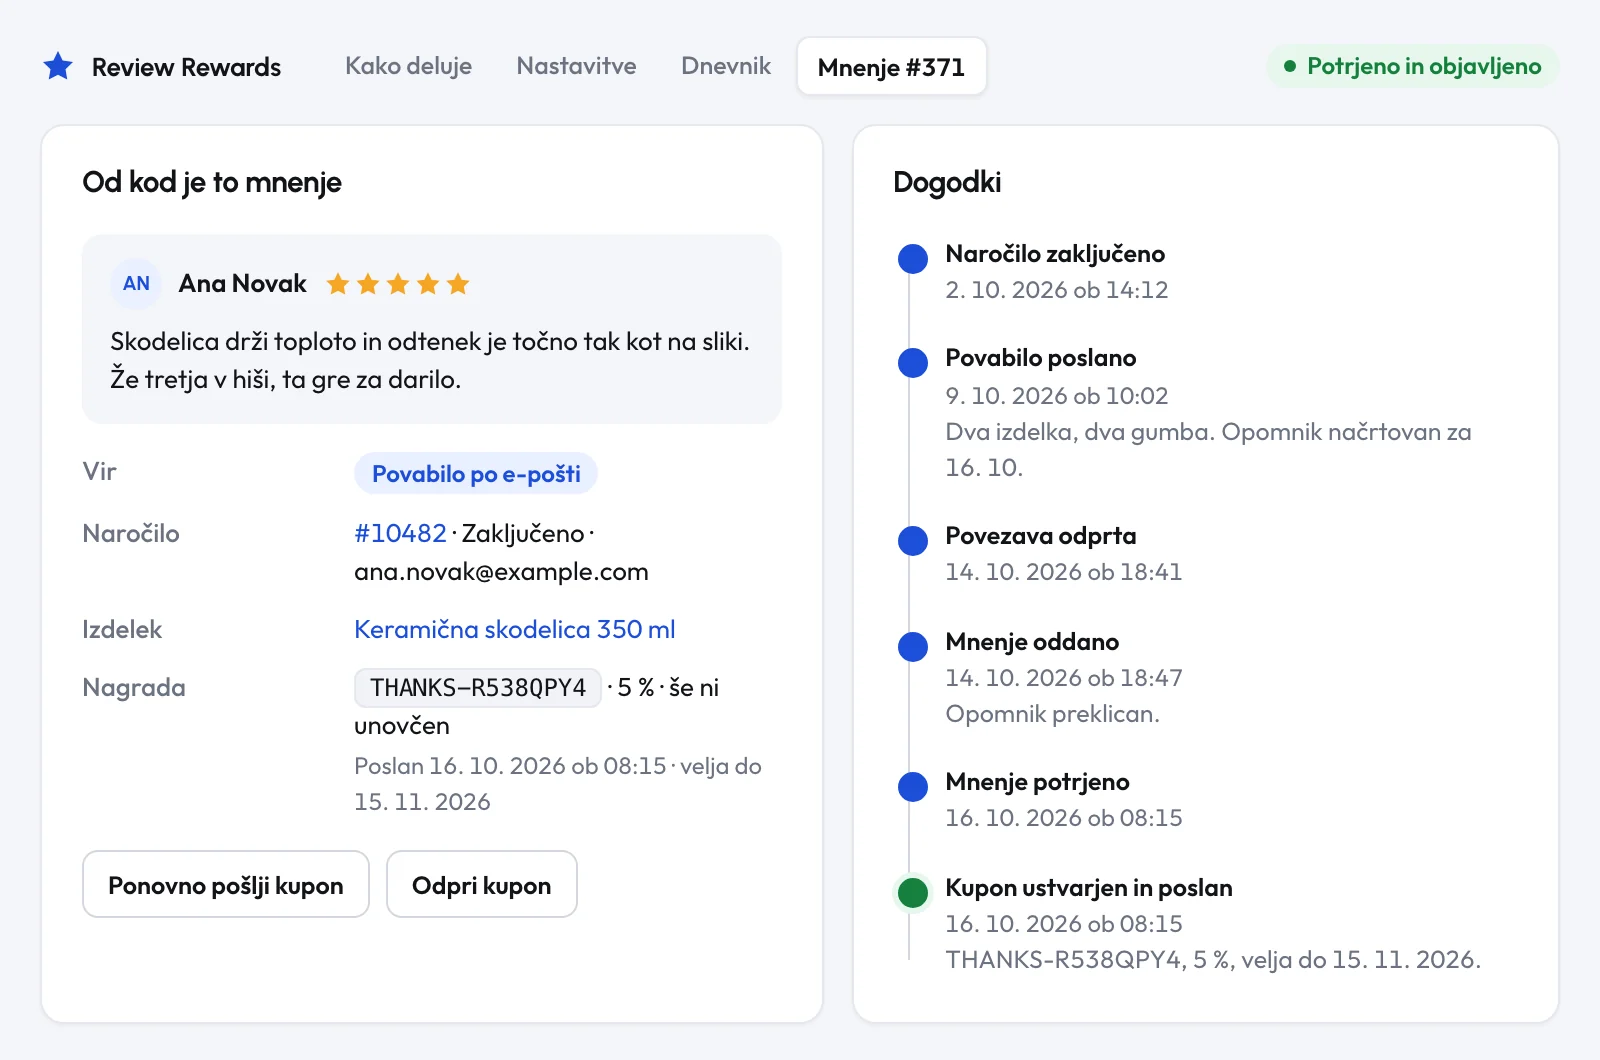The height and width of the screenshot is (1060, 1600).
Task: Click the timeline dot for Mnenje potrjeno
Action: (x=913, y=787)
